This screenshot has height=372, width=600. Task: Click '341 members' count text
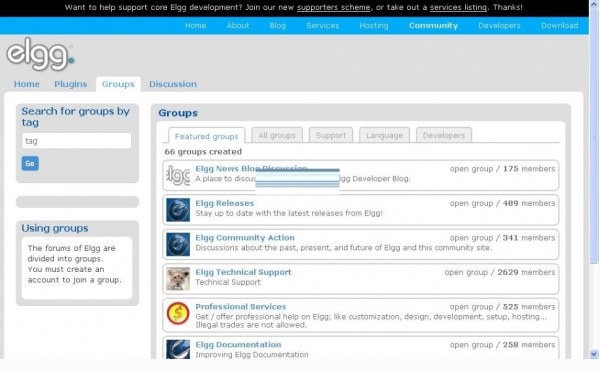[x=529, y=238]
